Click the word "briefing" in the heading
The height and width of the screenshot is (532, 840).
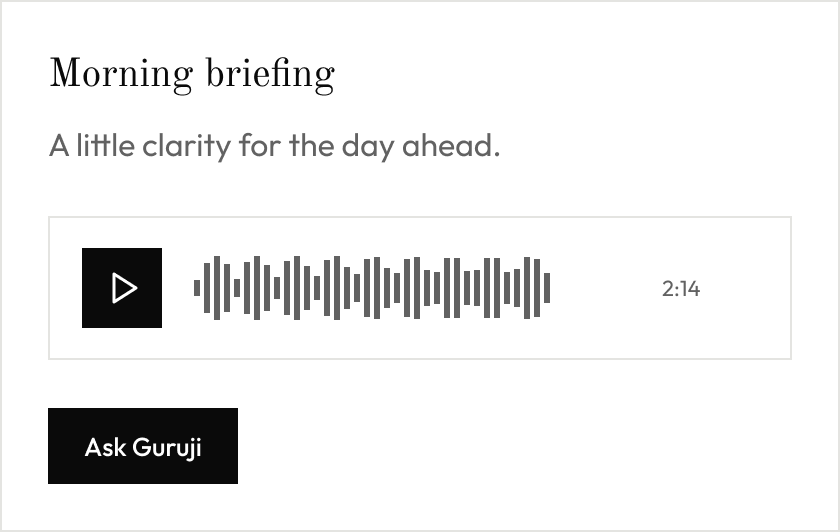click(x=271, y=74)
